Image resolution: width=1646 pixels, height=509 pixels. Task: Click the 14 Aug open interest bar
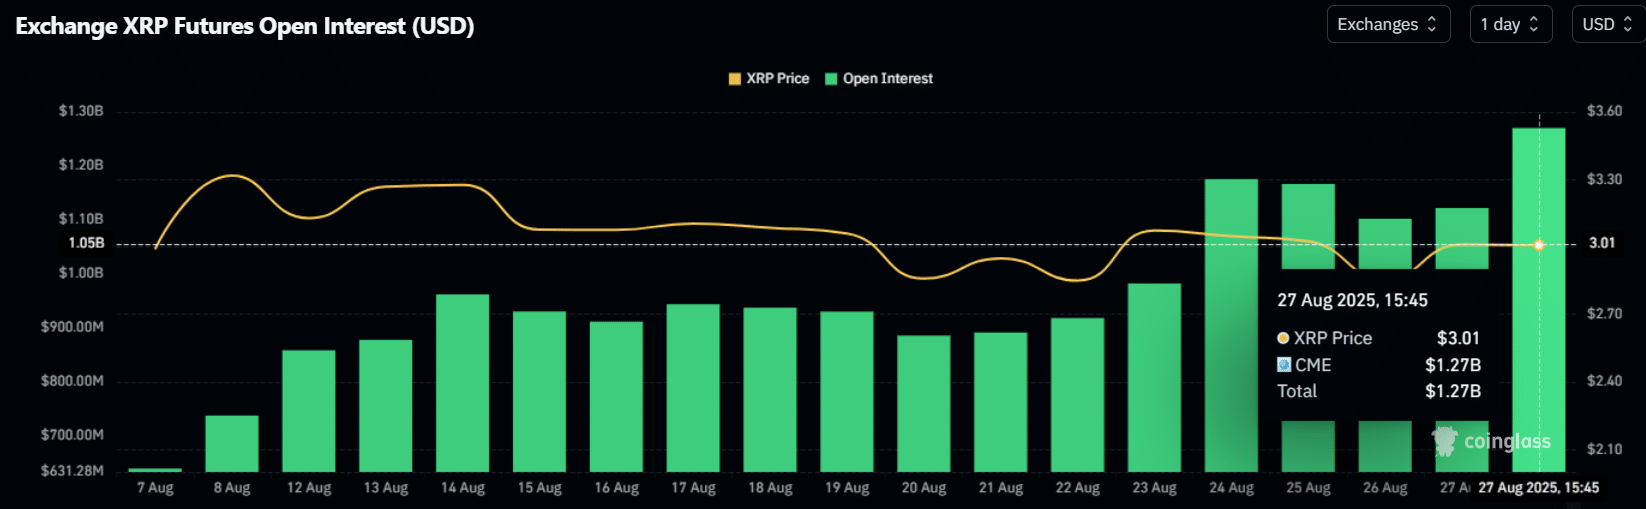pos(463,382)
